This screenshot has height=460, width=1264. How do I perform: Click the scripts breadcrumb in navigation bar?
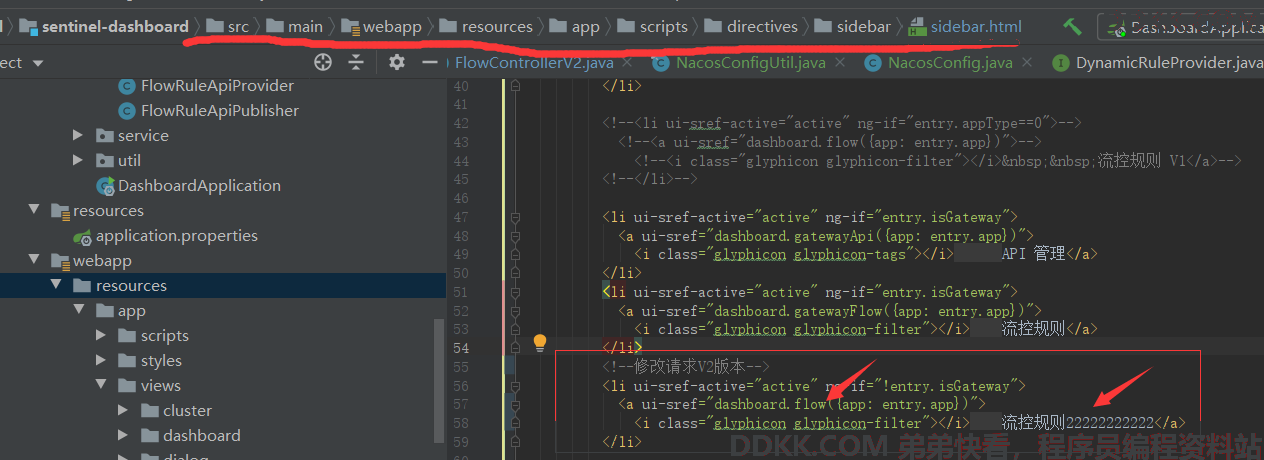tap(664, 27)
